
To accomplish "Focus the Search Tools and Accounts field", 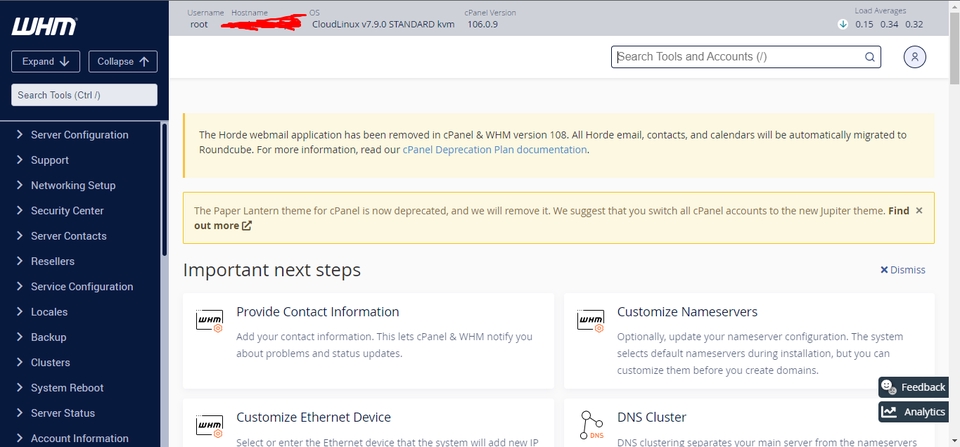I will click(746, 57).
